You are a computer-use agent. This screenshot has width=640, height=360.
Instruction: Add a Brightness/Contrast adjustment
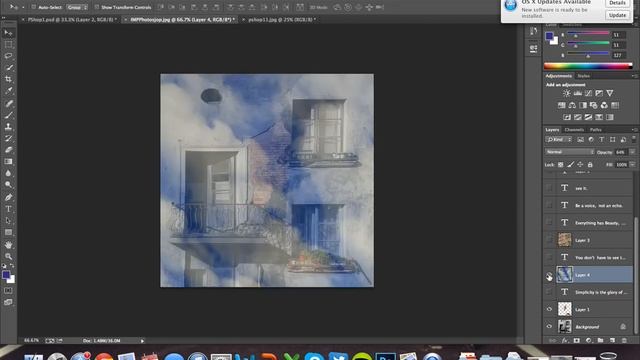coord(567,93)
